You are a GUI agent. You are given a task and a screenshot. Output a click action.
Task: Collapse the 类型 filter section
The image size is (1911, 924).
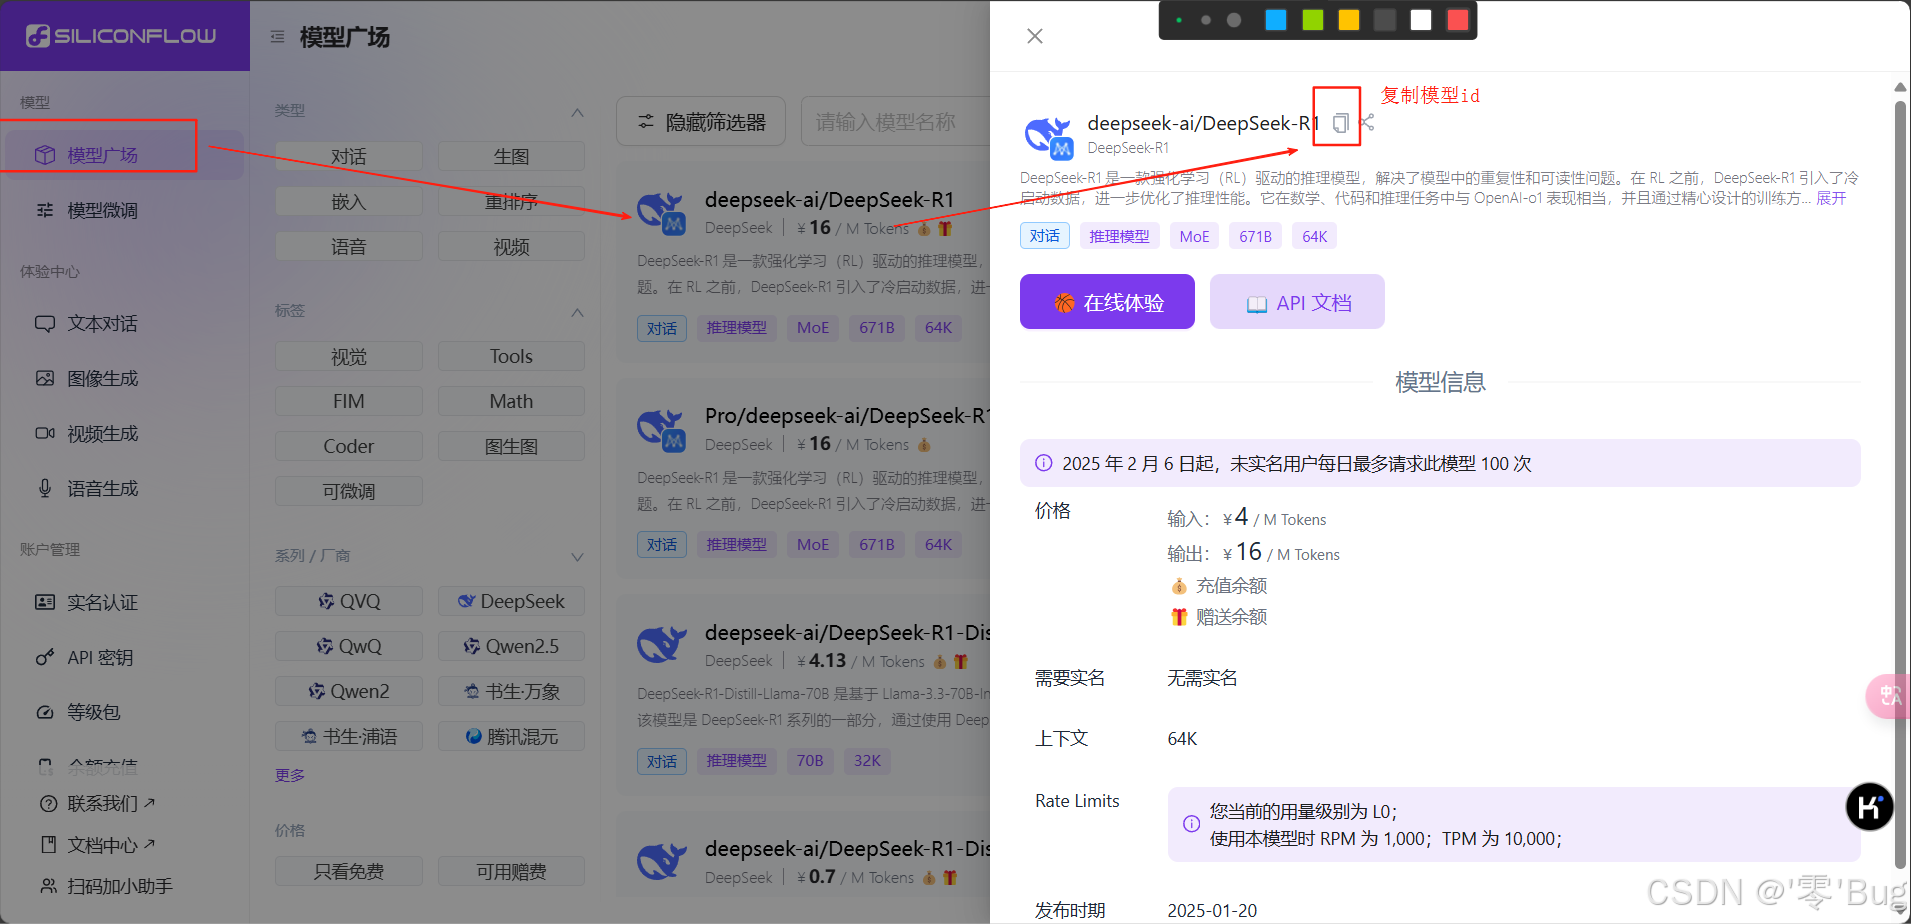577,112
